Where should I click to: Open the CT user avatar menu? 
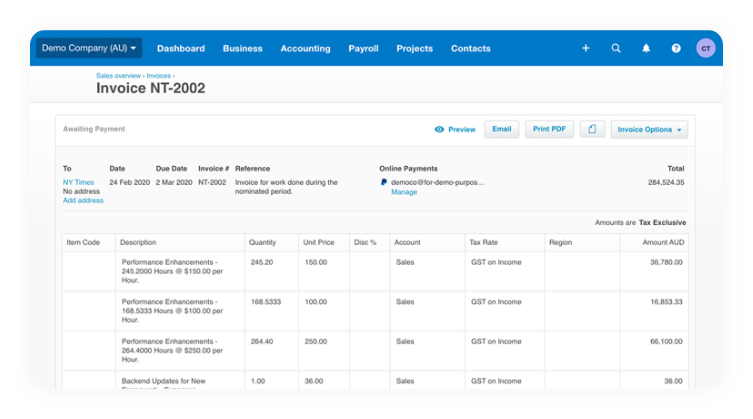pyautogui.click(x=705, y=48)
